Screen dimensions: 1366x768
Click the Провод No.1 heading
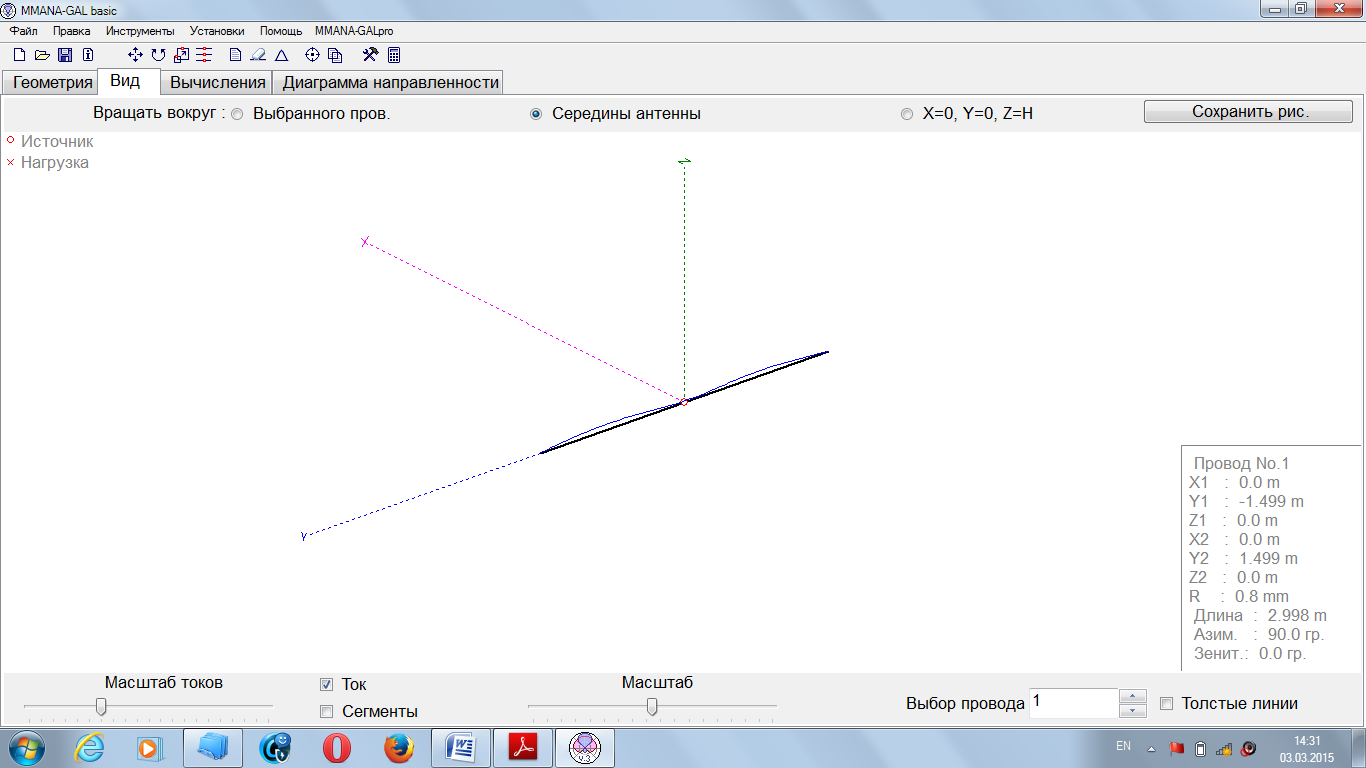(1241, 464)
